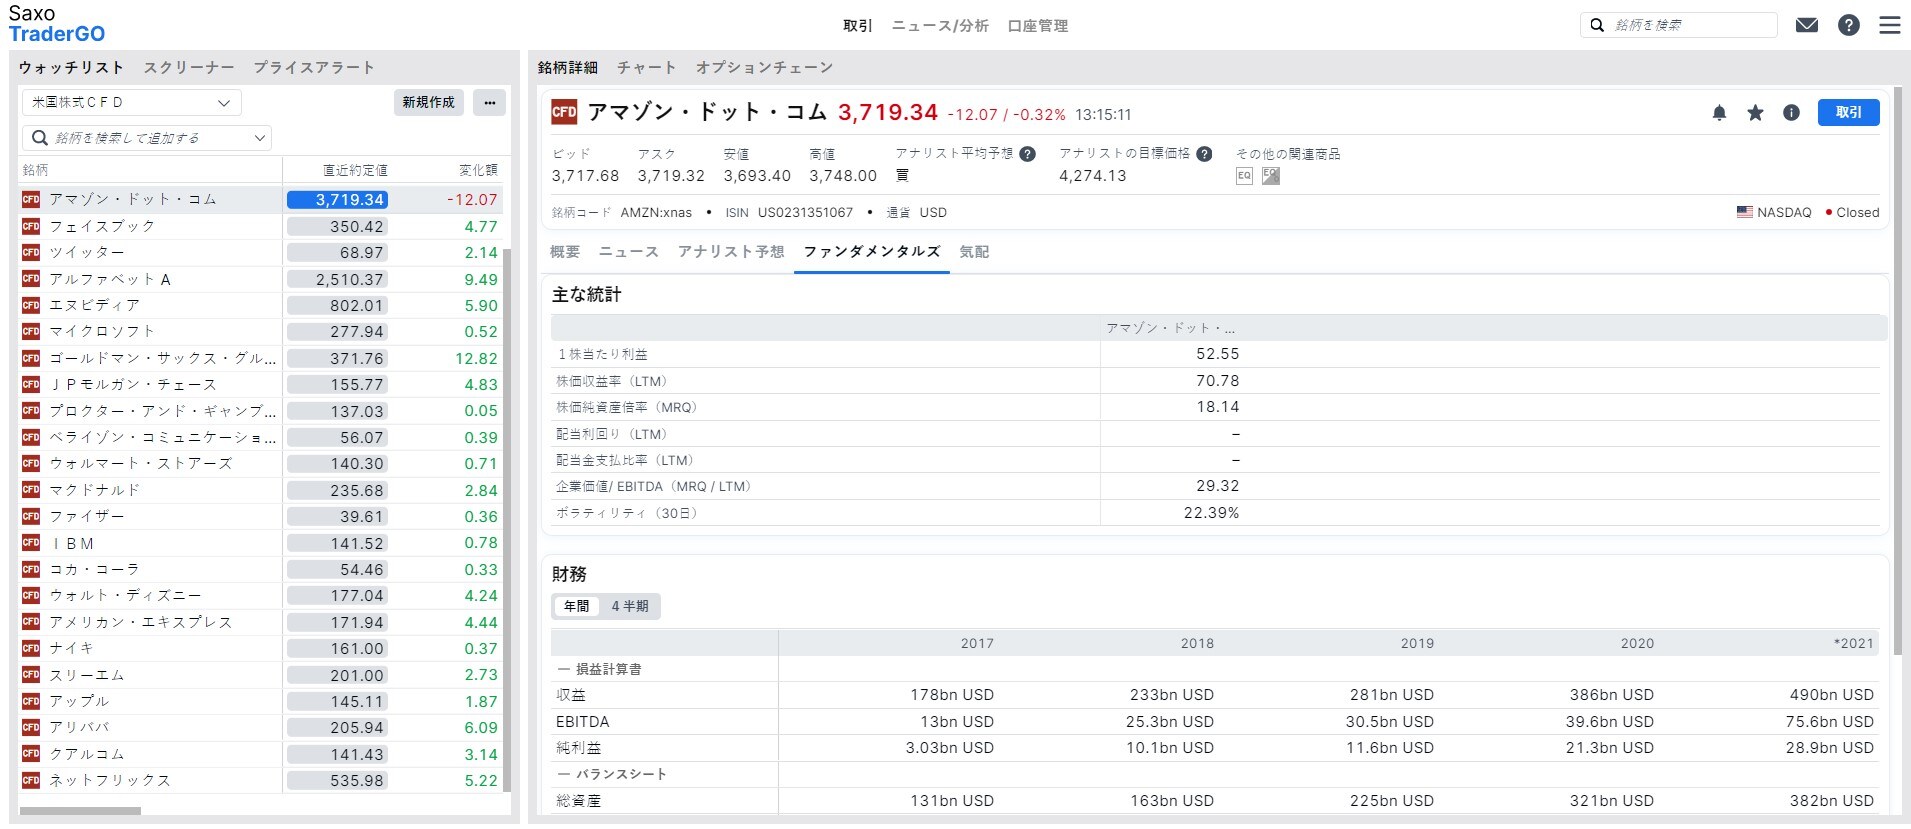Viewport: 1911px width, 829px height.
Task: Click the magnifier icon in the top search box
Action: tap(1597, 25)
